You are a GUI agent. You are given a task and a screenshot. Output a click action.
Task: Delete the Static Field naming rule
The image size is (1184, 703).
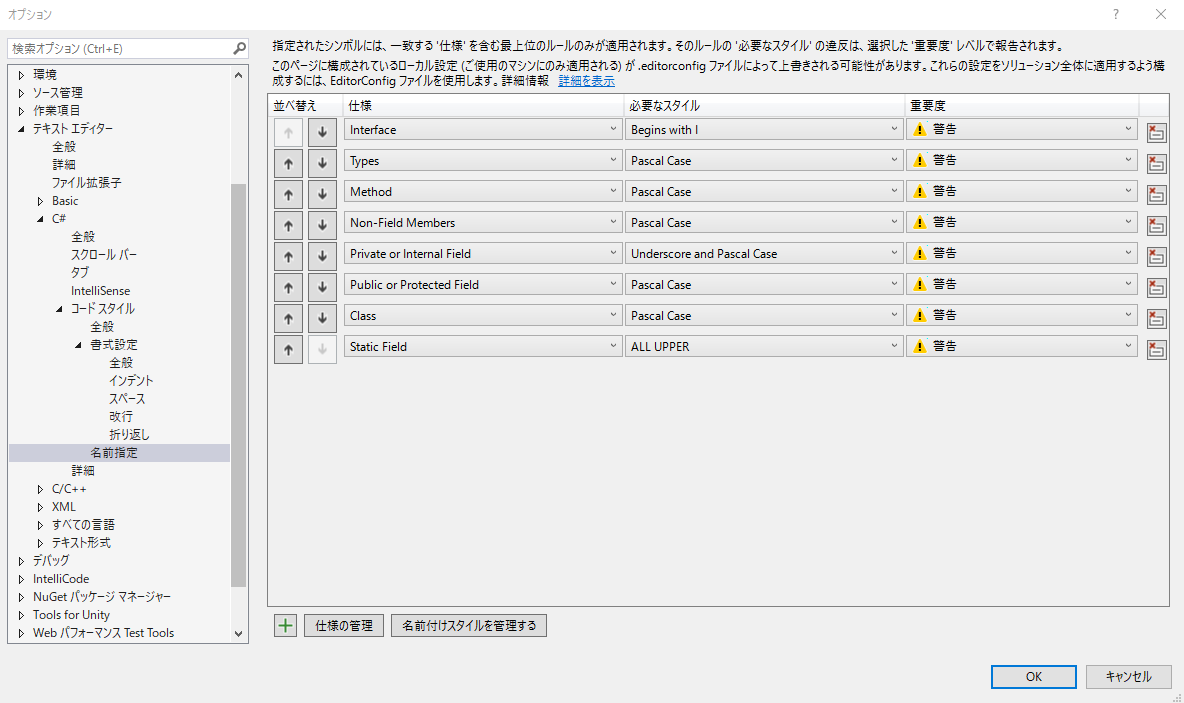1156,350
